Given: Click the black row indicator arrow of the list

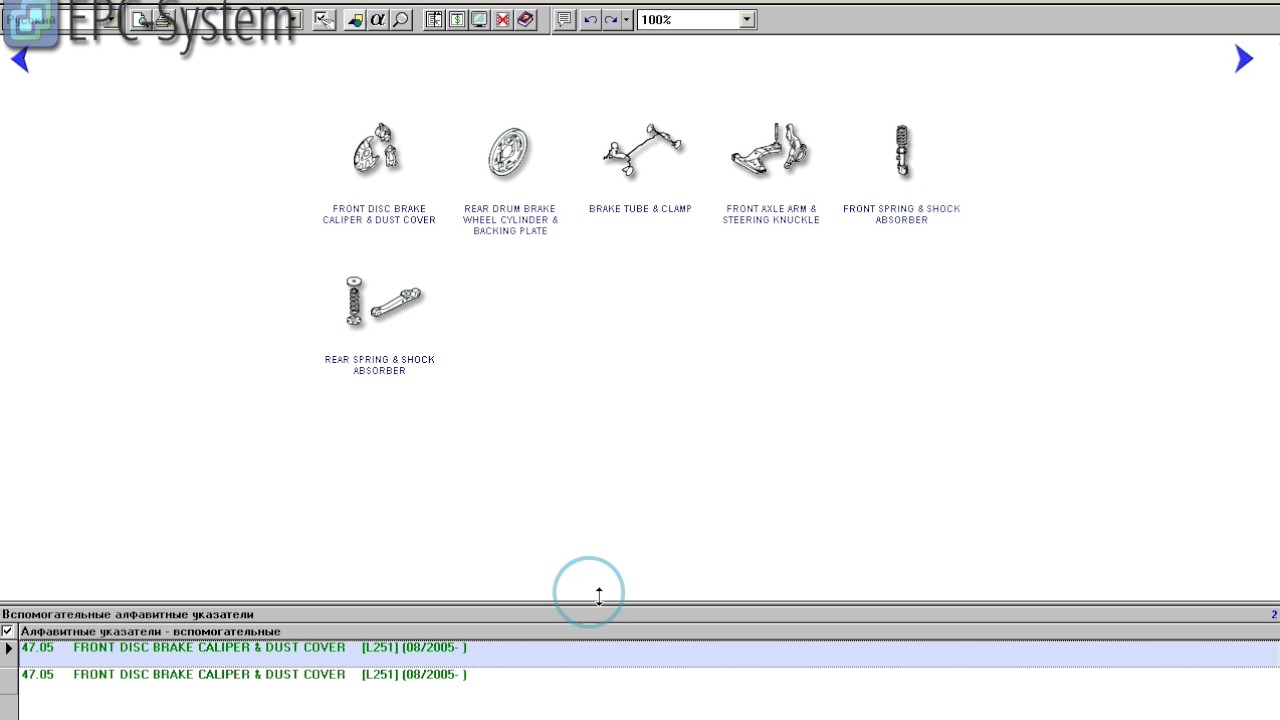Looking at the screenshot, I should click(x=9, y=649).
